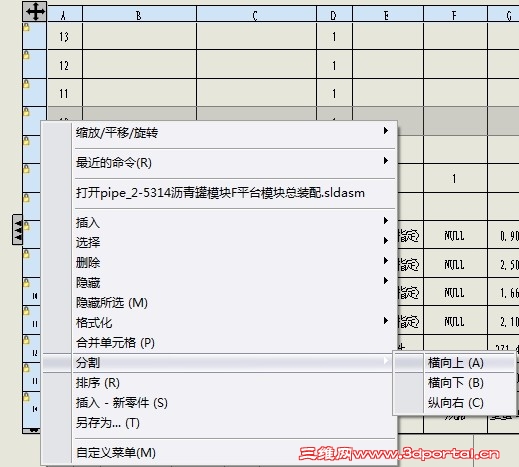Image resolution: width=519 pixels, height=467 pixels.
Task: Choose 隐藏所选 (M) from context menu
Action: click(219, 303)
